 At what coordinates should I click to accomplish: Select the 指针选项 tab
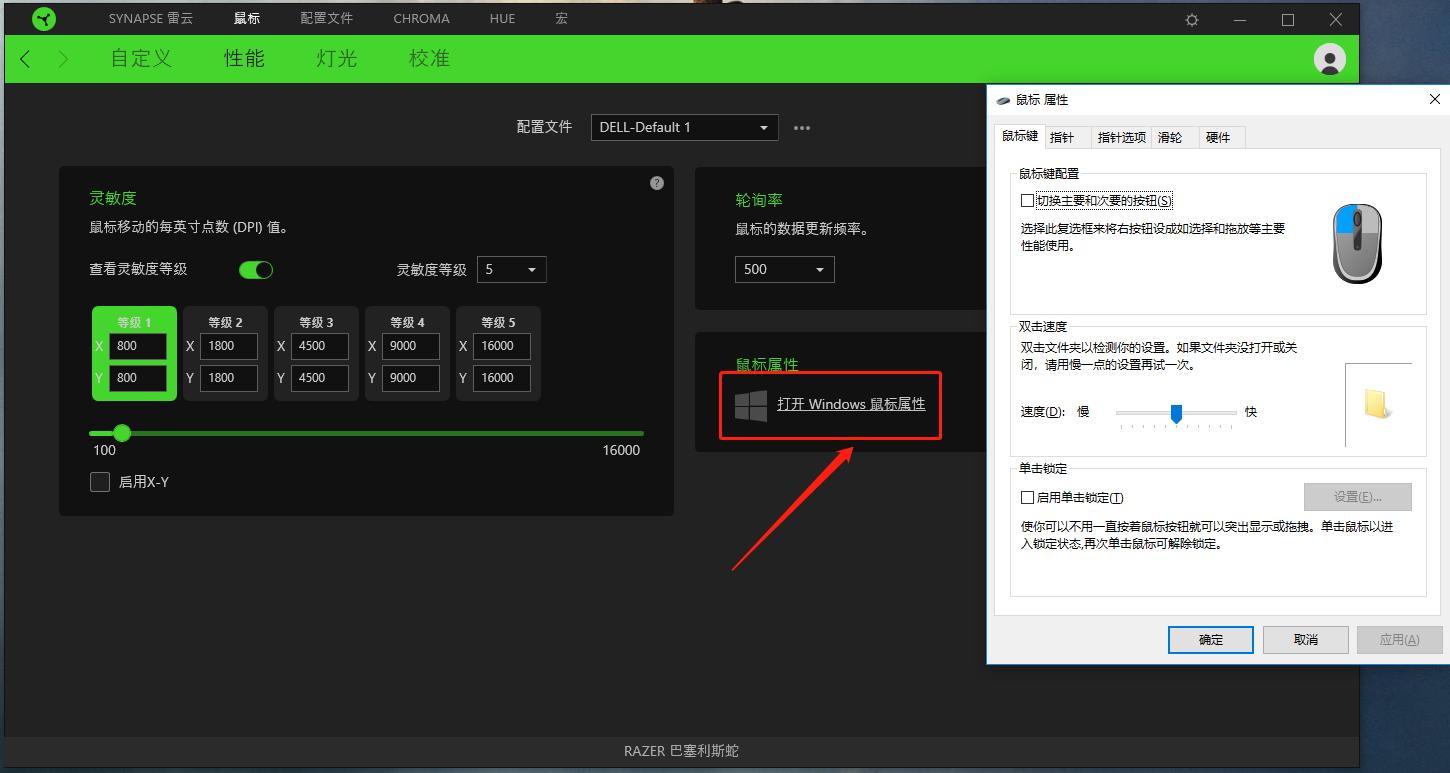click(1121, 137)
